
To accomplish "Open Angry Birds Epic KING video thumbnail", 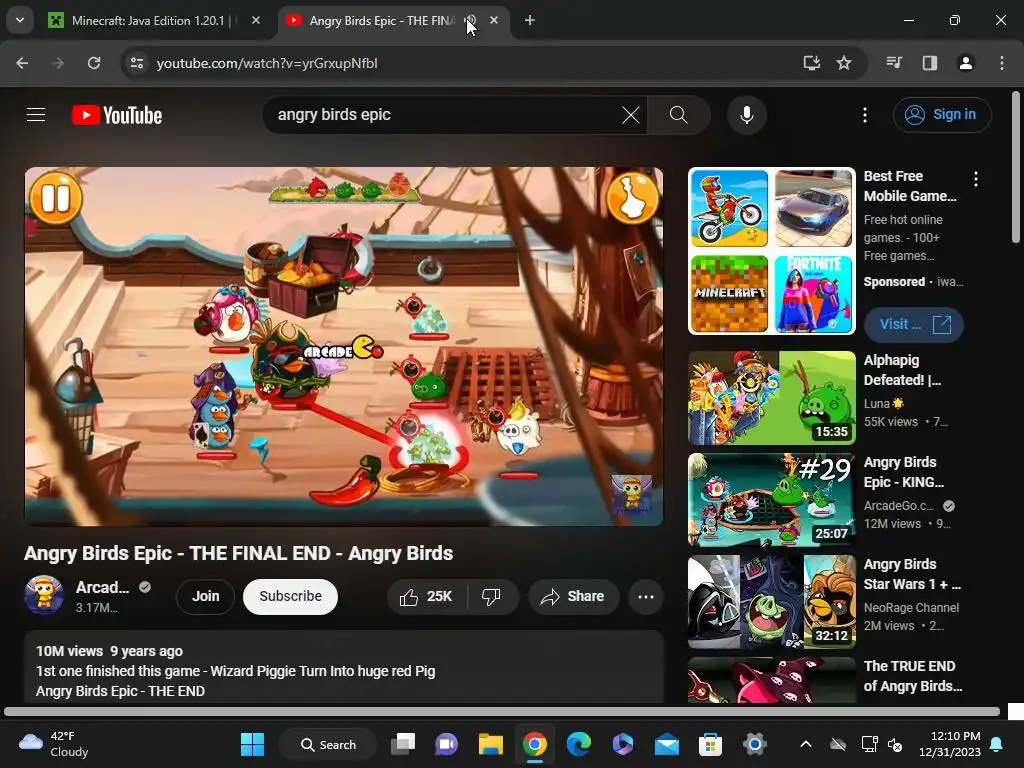I will (771, 500).
